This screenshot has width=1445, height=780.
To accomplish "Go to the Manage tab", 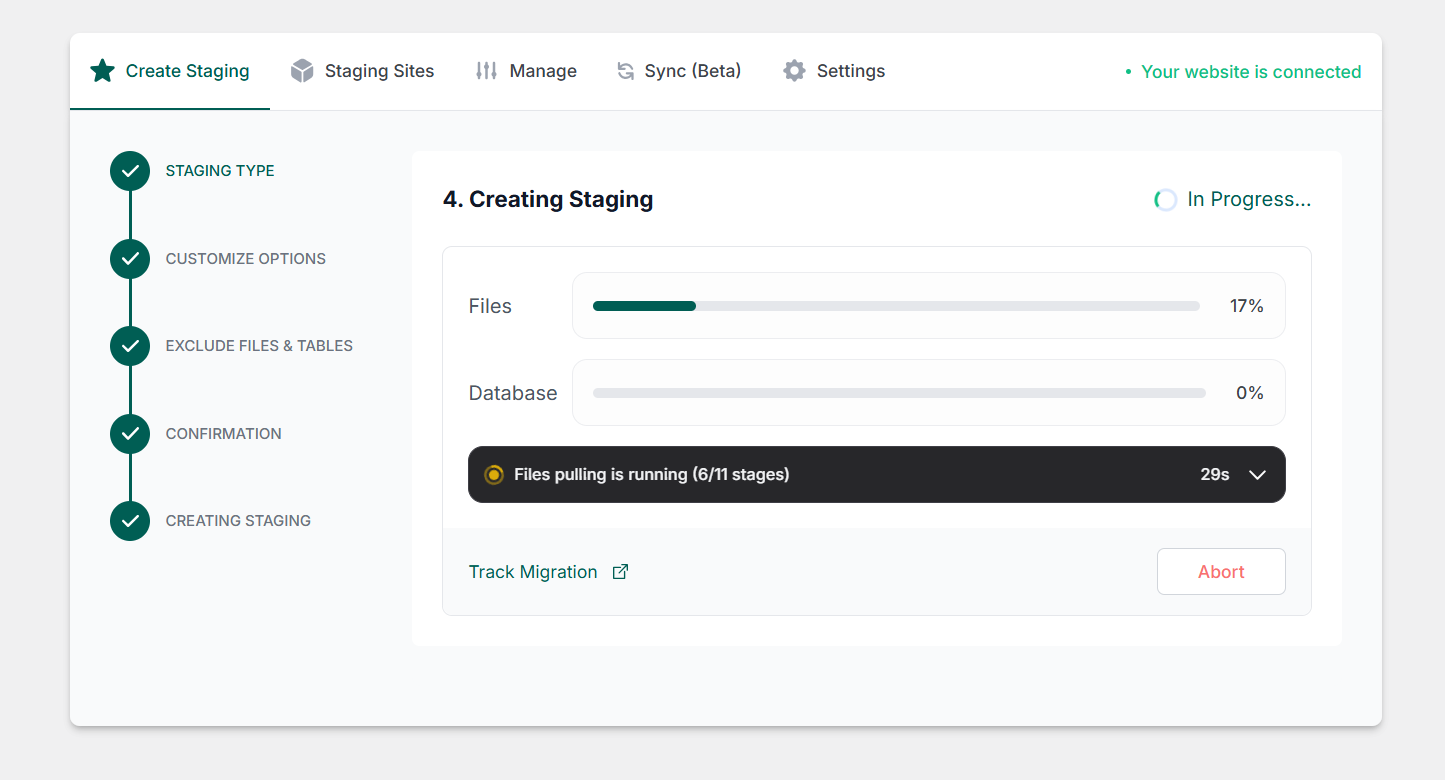I will point(526,71).
